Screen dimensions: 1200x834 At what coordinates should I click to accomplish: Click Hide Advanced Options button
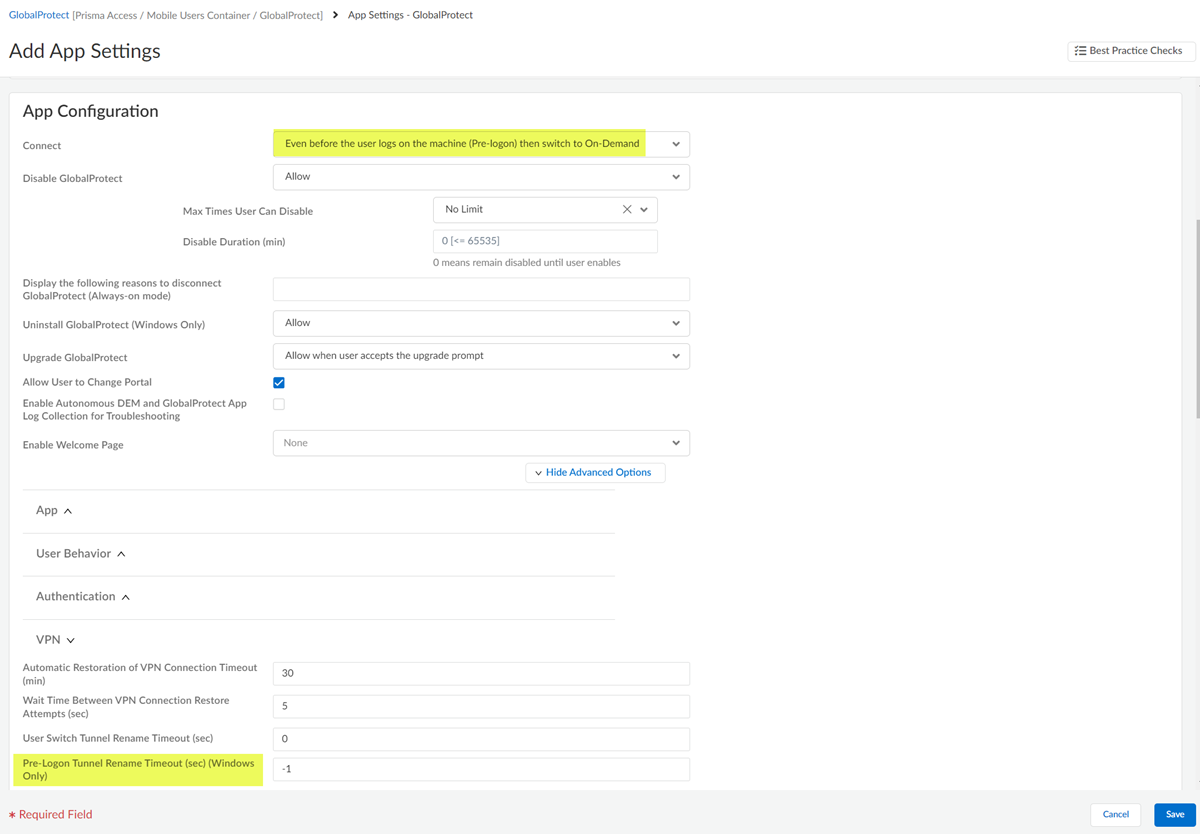click(595, 473)
